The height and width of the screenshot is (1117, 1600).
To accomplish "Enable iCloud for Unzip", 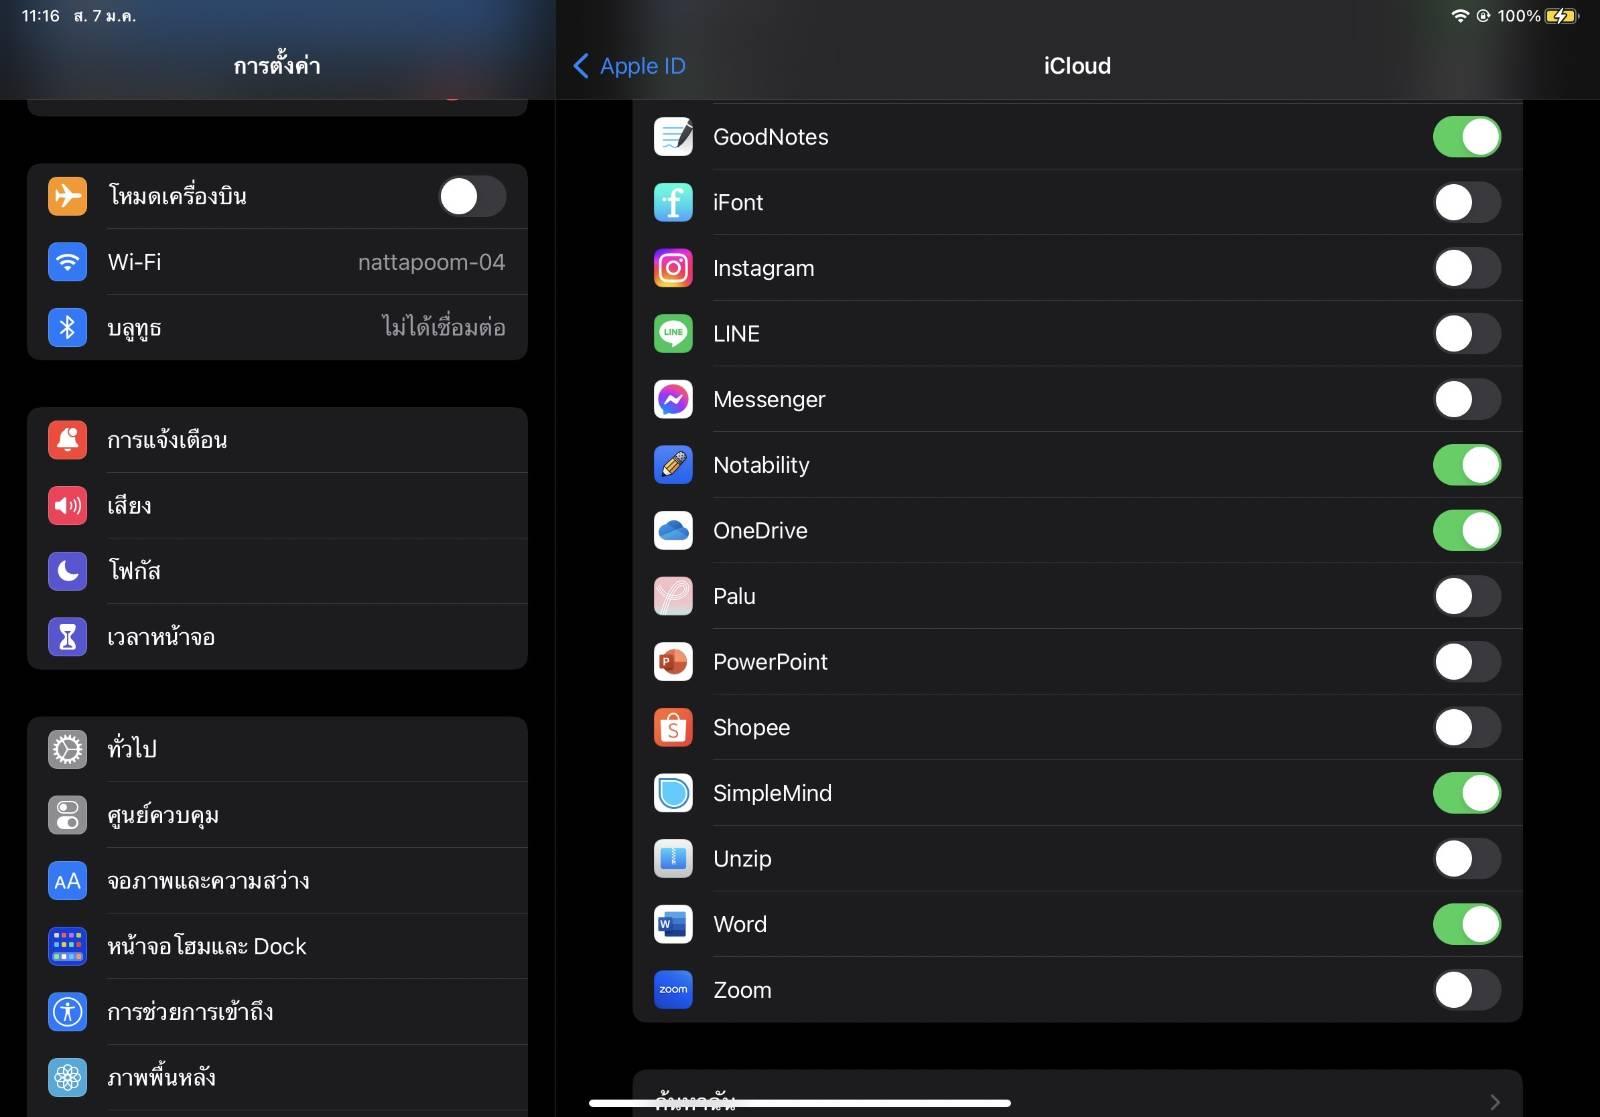I will coord(1467,859).
